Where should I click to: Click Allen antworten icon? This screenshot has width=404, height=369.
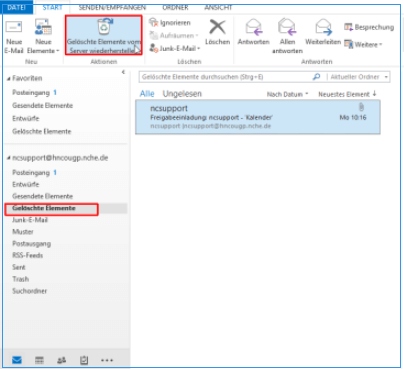click(287, 27)
